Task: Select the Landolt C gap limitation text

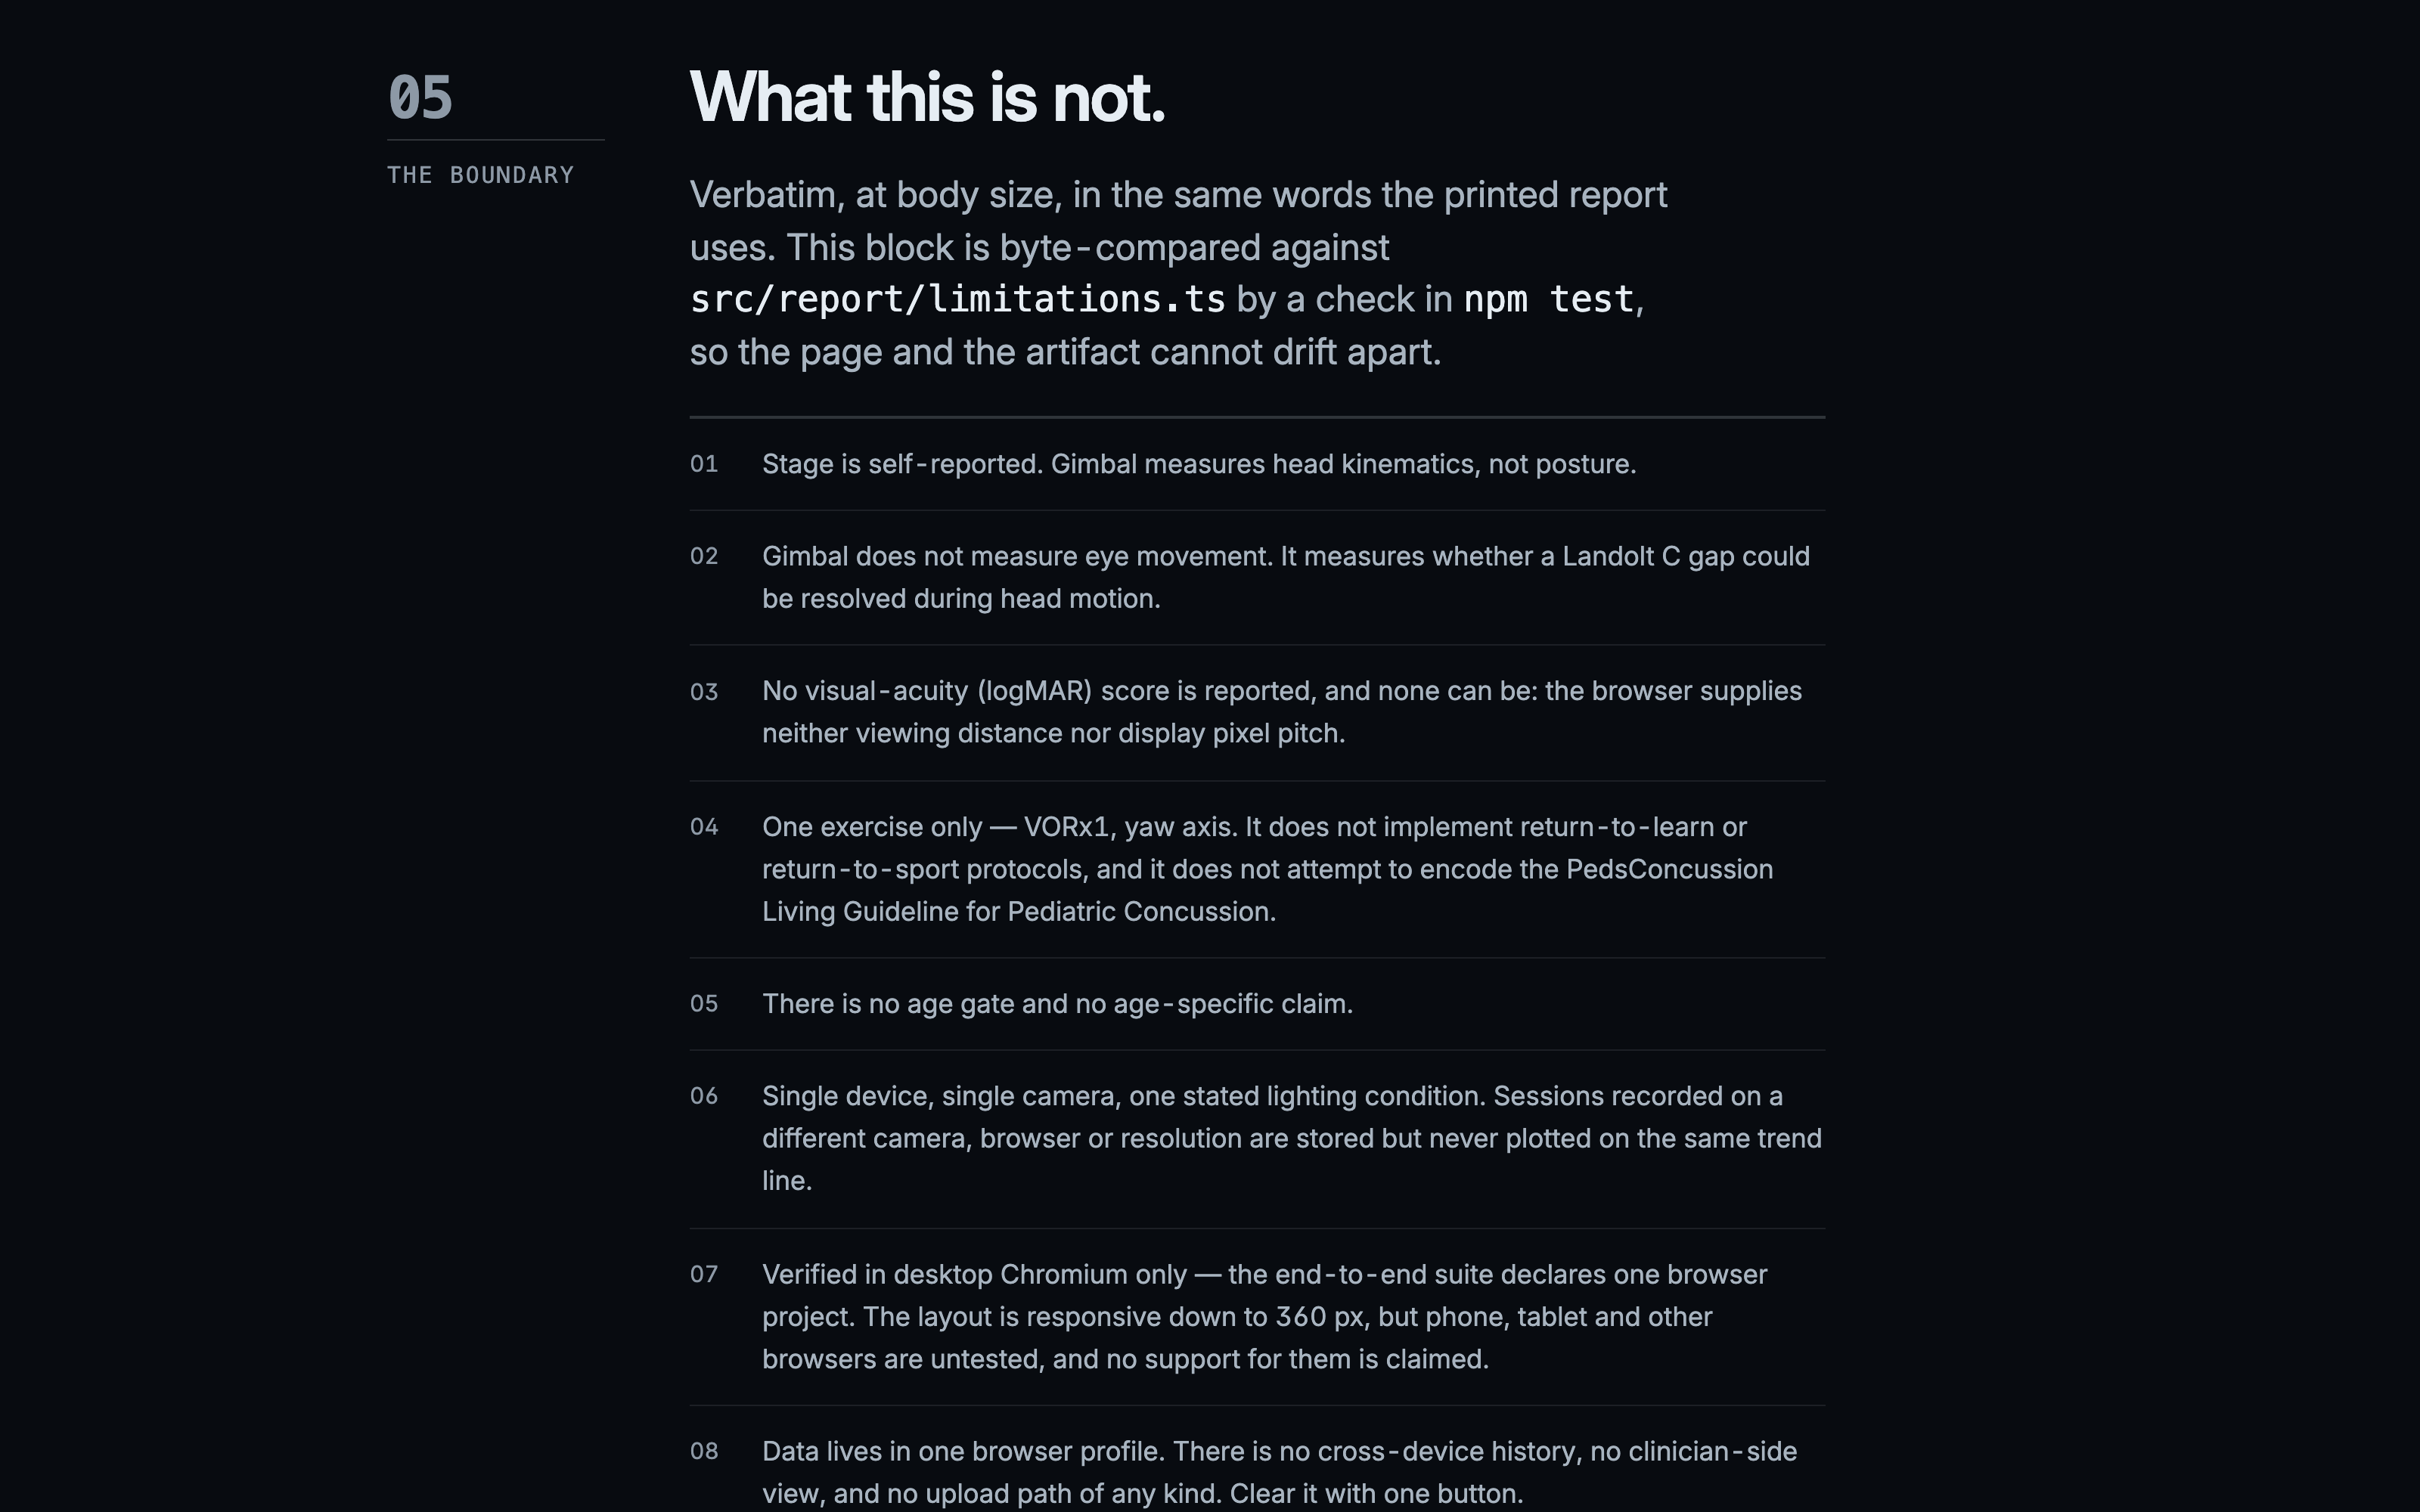Action: (1286, 577)
